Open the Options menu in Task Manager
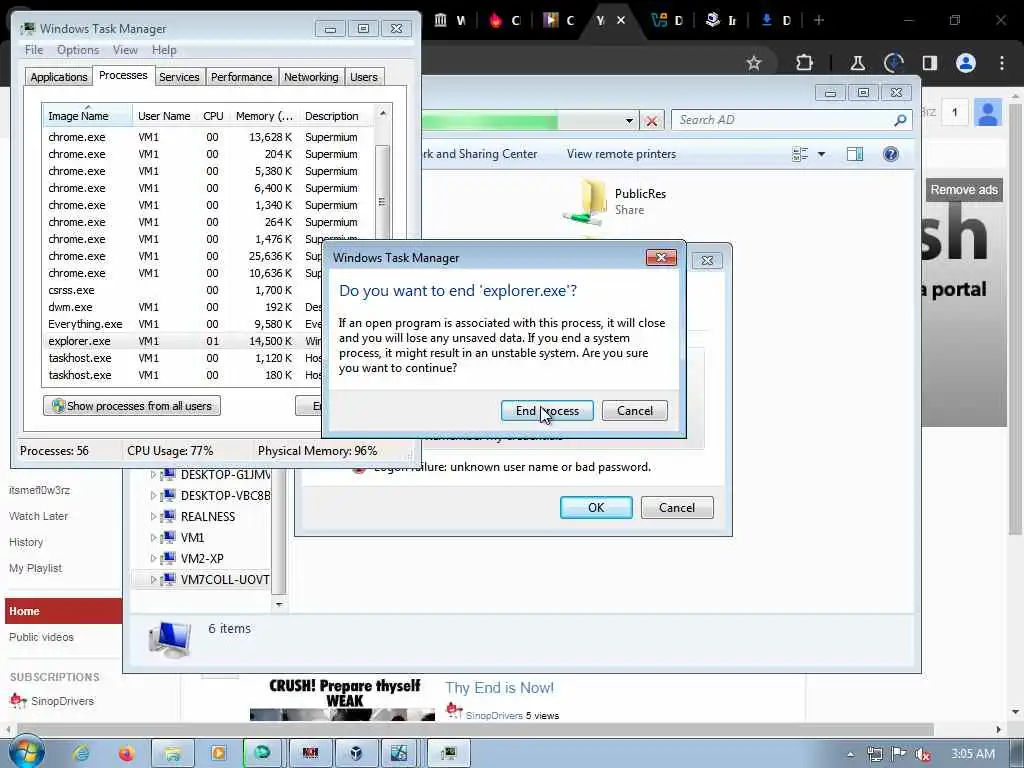Image resolution: width=1024 pixels, height=768 pixels. pos(78,50)
